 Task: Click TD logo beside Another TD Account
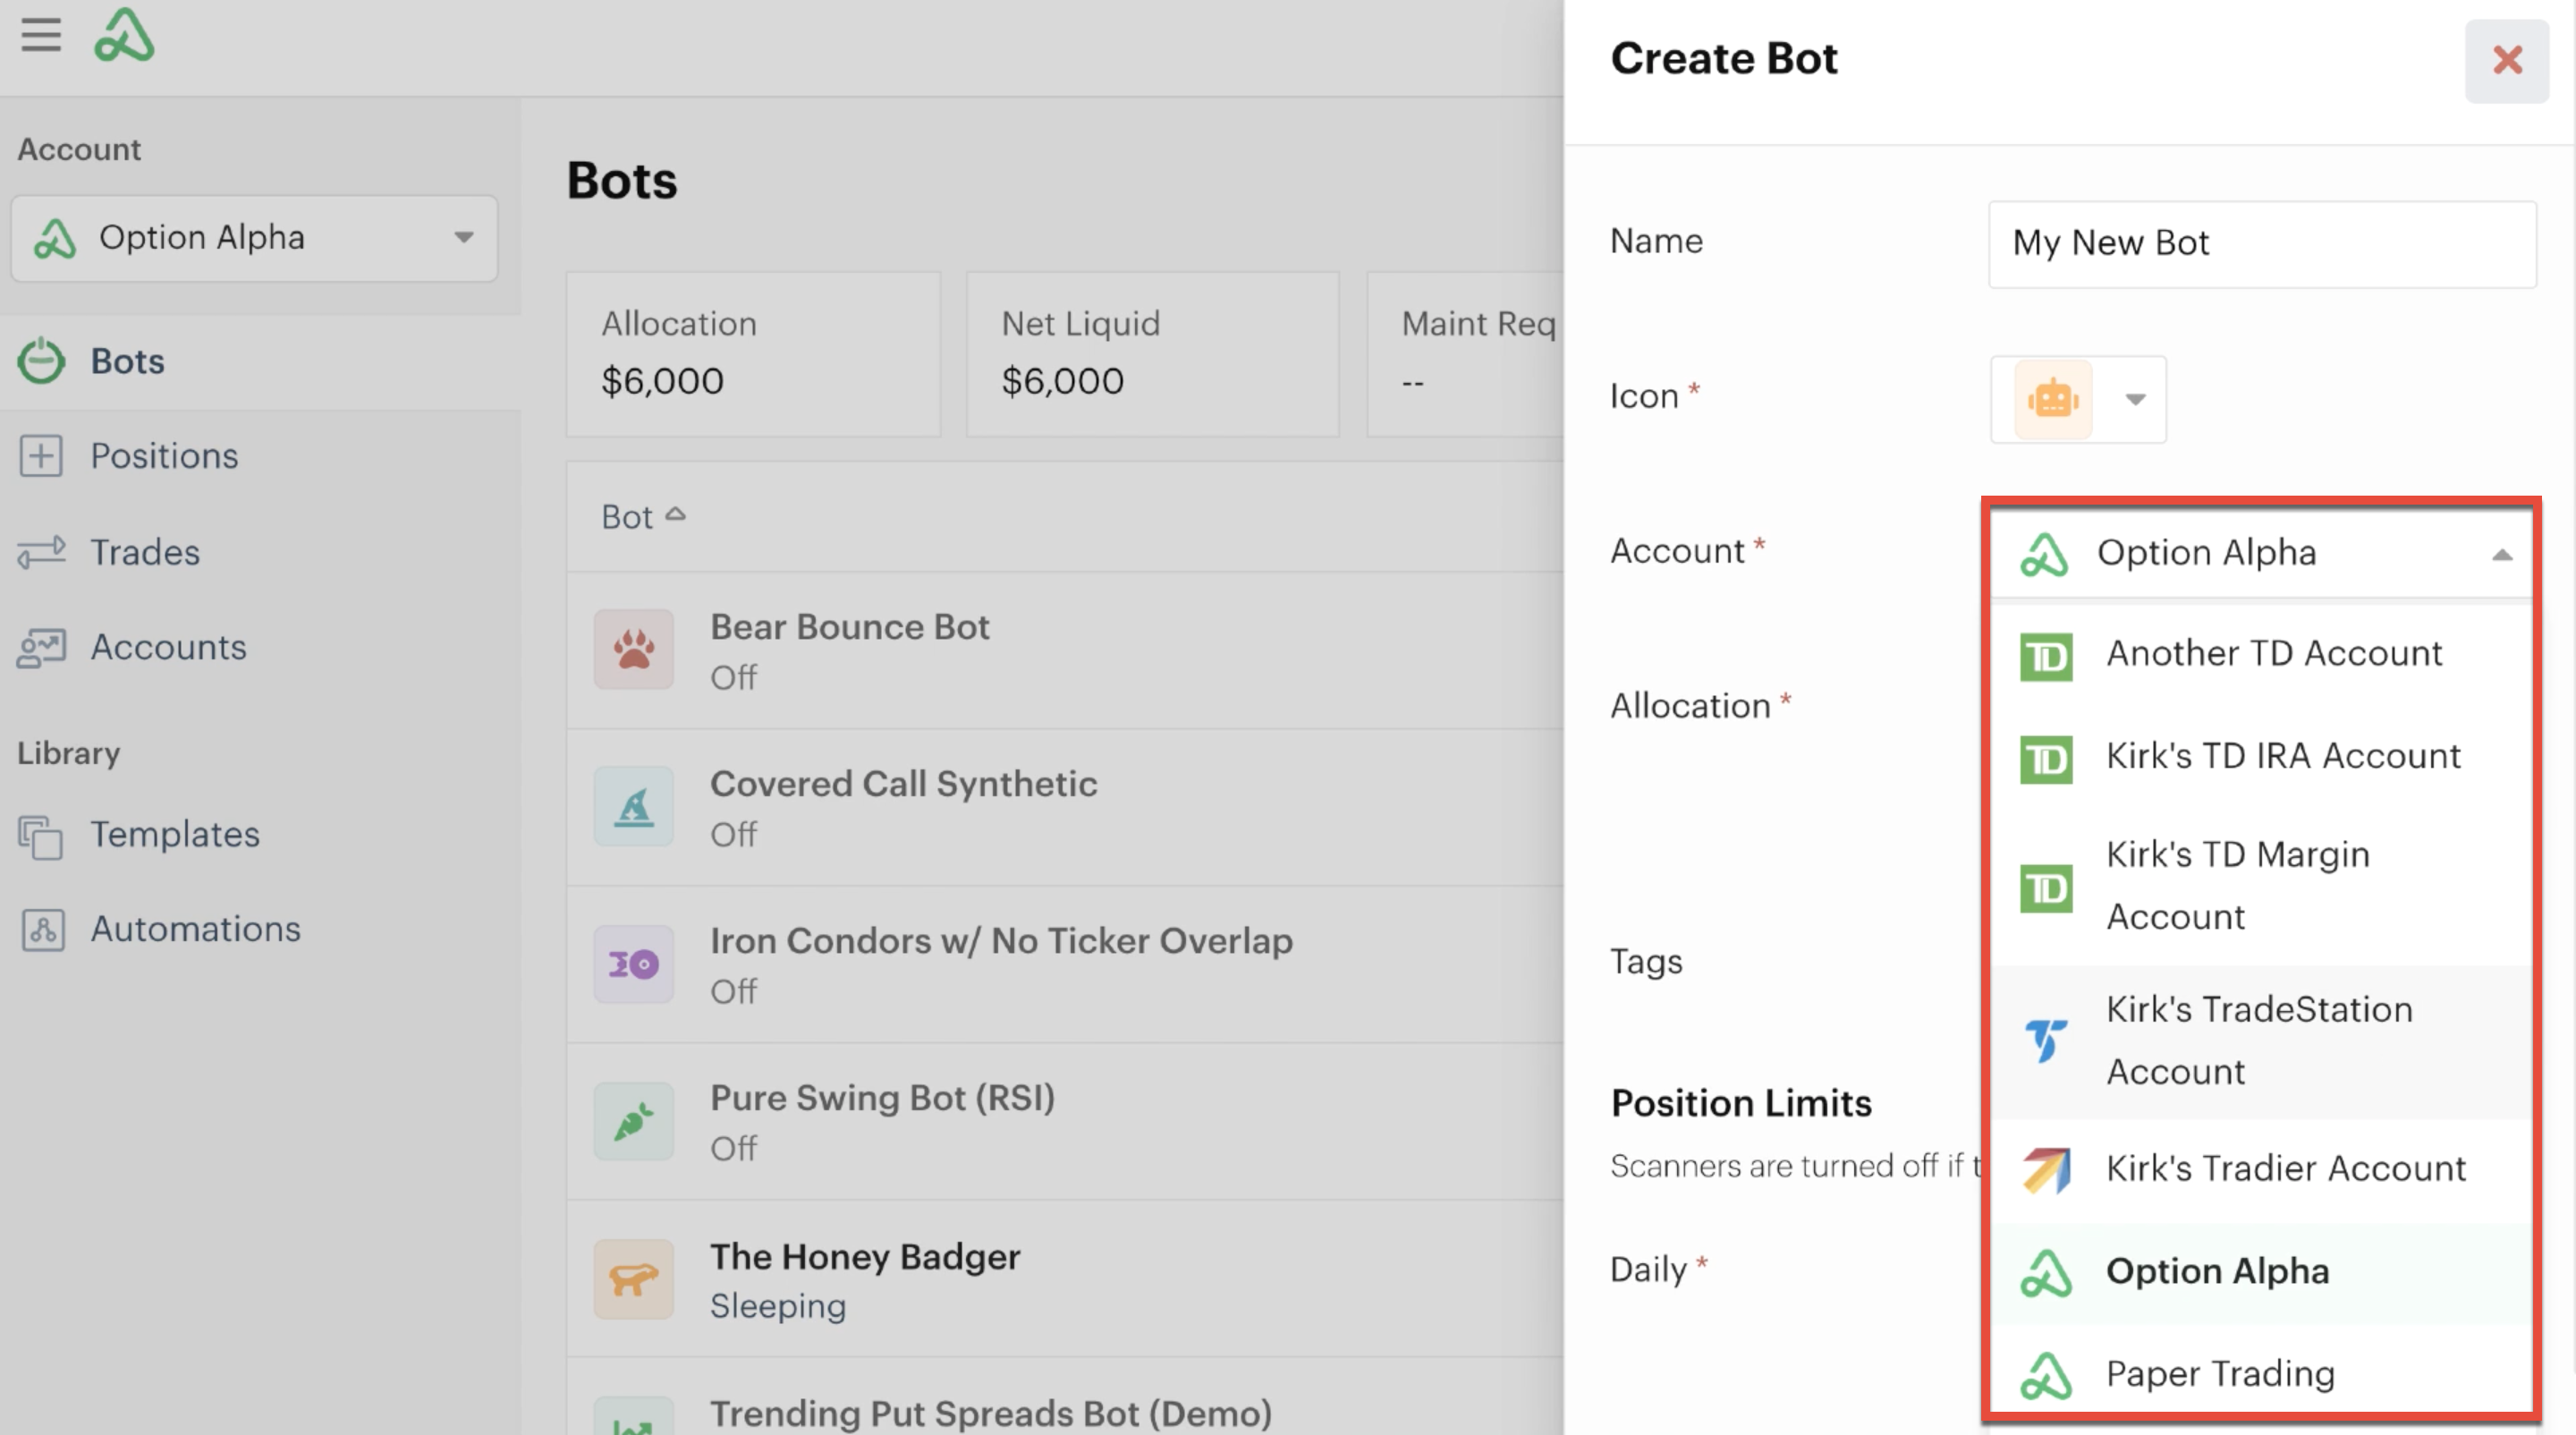click(2046, 657)
